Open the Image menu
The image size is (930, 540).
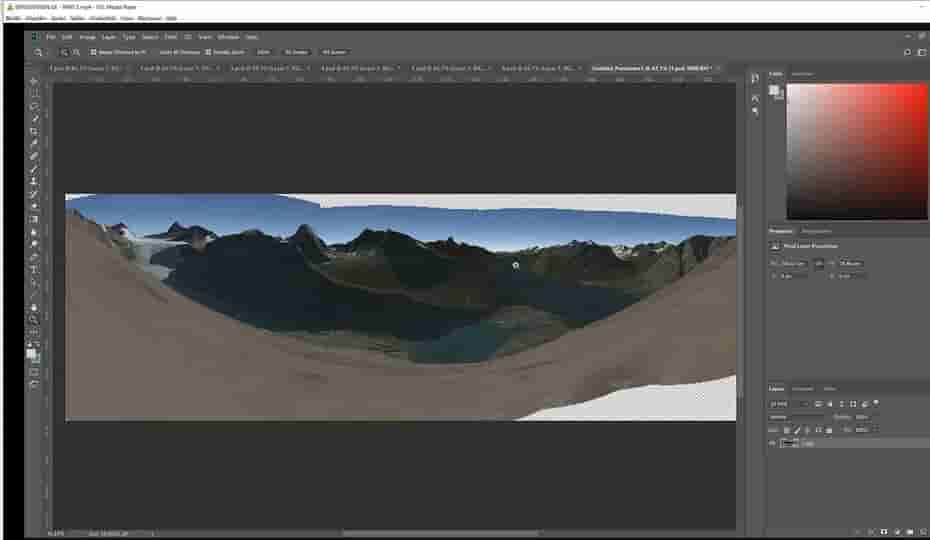tap(87, 37)
